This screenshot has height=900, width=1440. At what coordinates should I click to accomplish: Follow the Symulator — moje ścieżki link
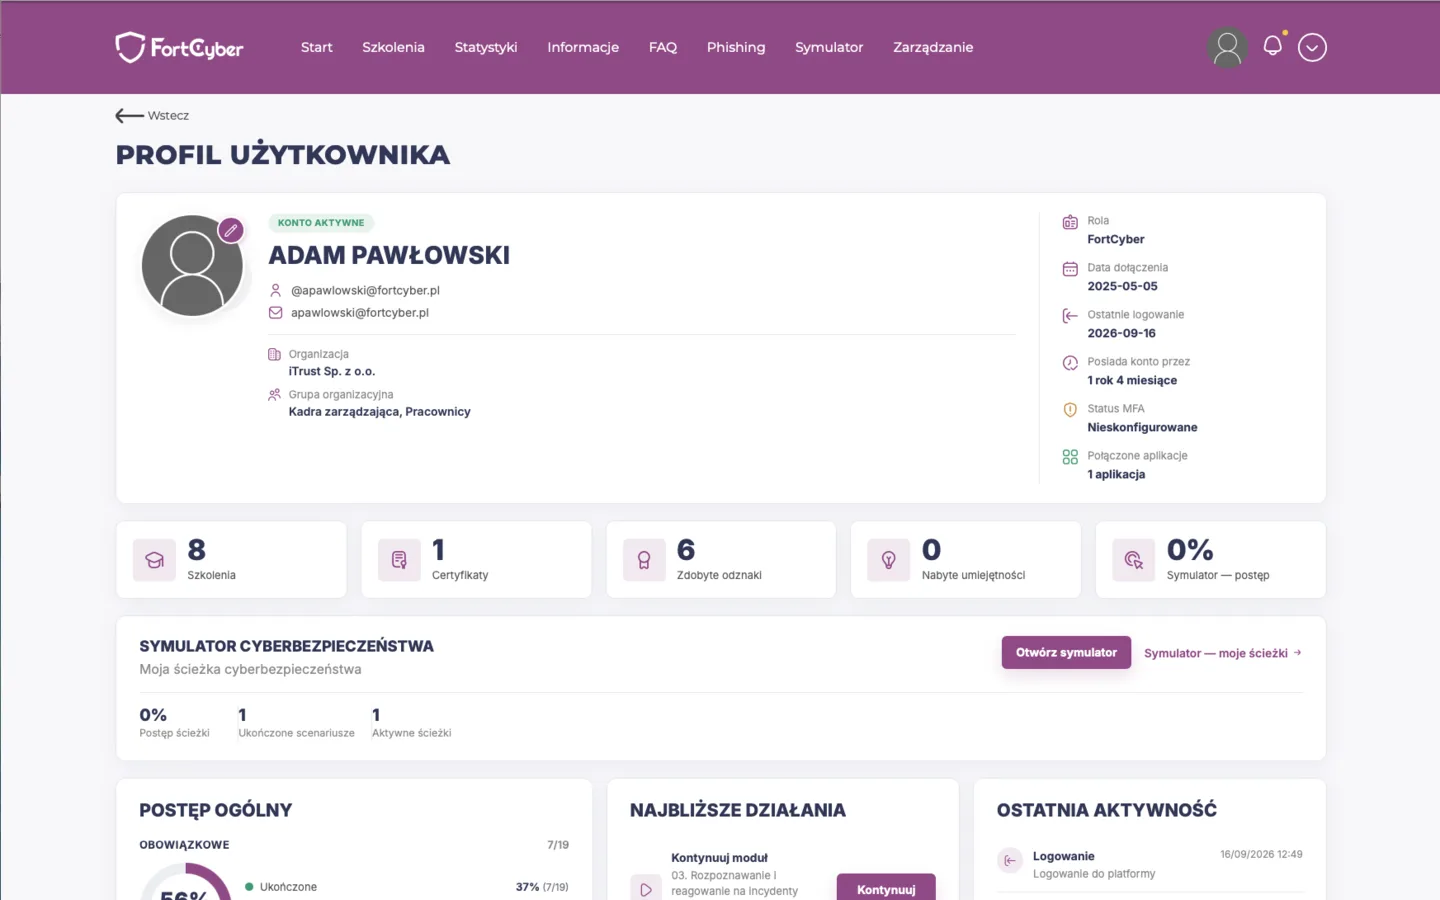point(1223,653)
